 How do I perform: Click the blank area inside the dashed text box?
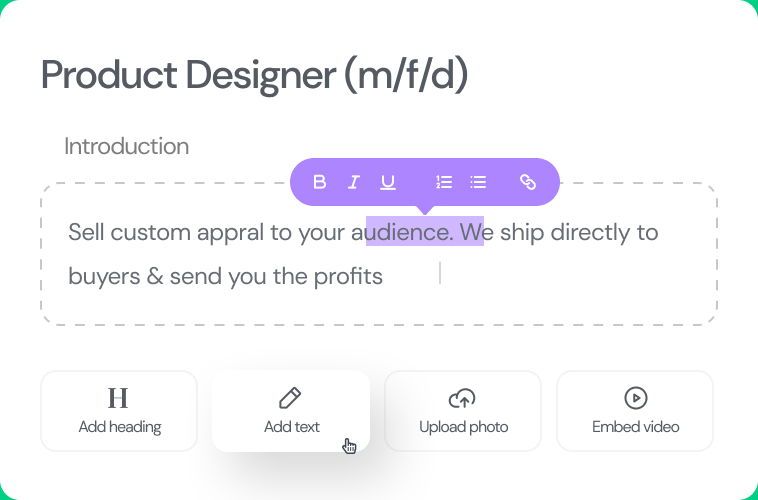[580, 290]
